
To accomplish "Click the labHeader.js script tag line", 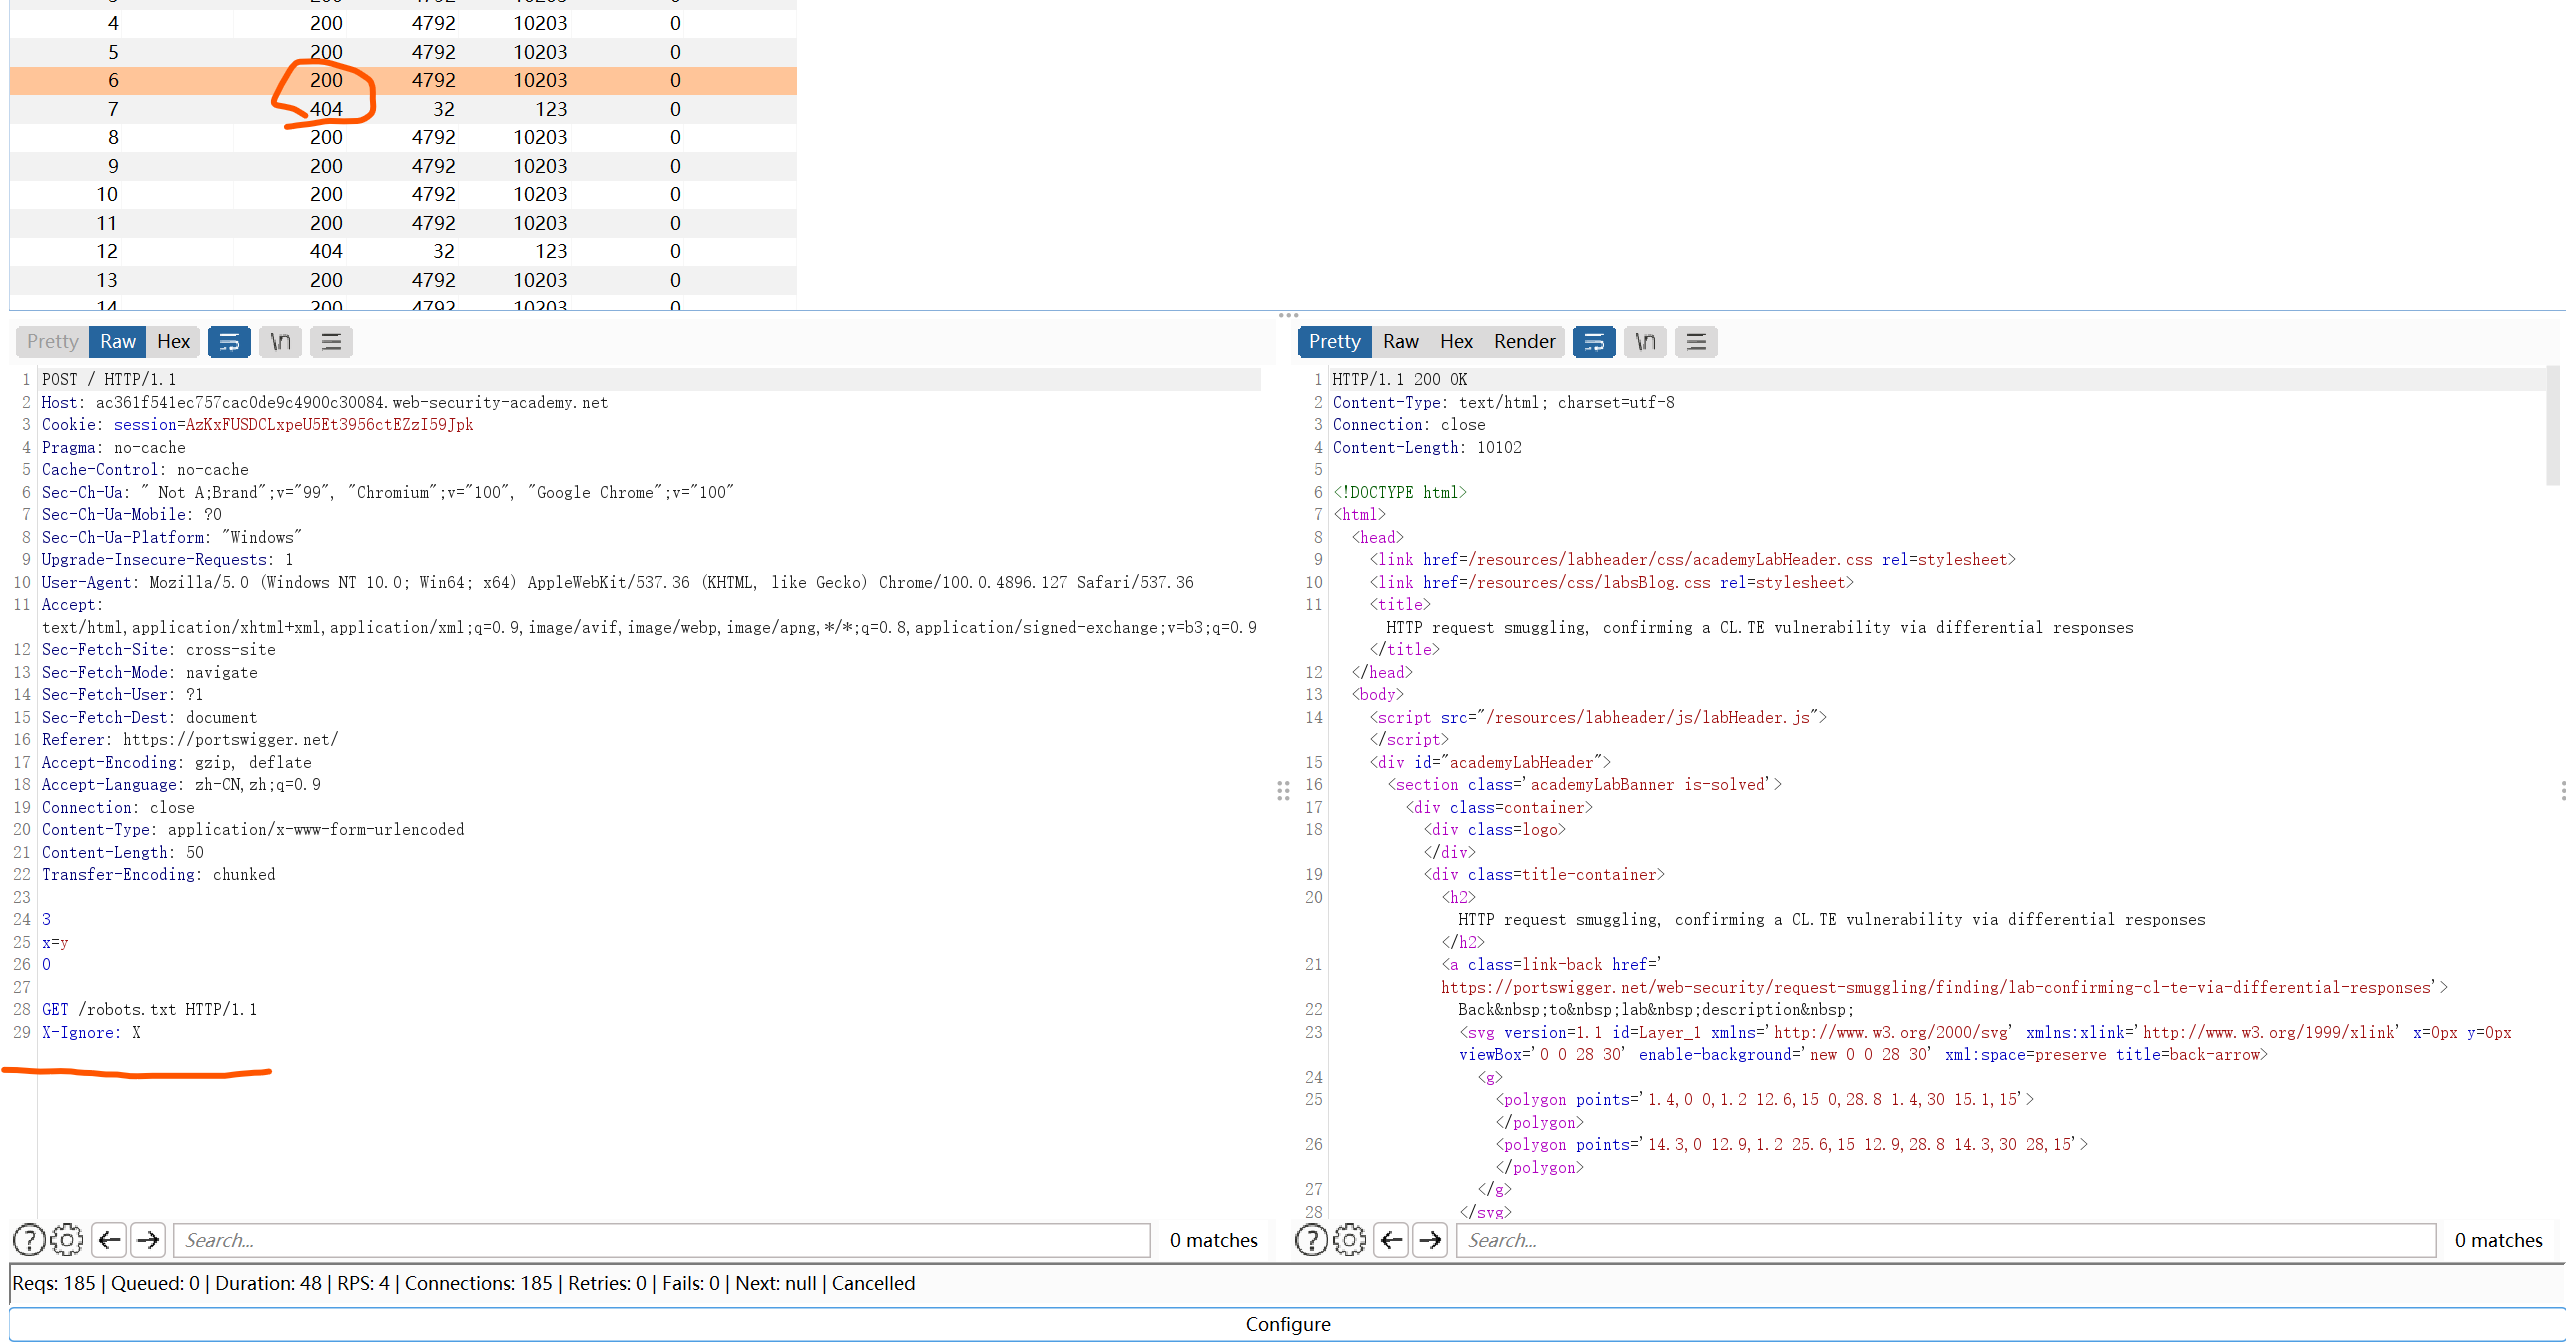I will point(1598,717).
